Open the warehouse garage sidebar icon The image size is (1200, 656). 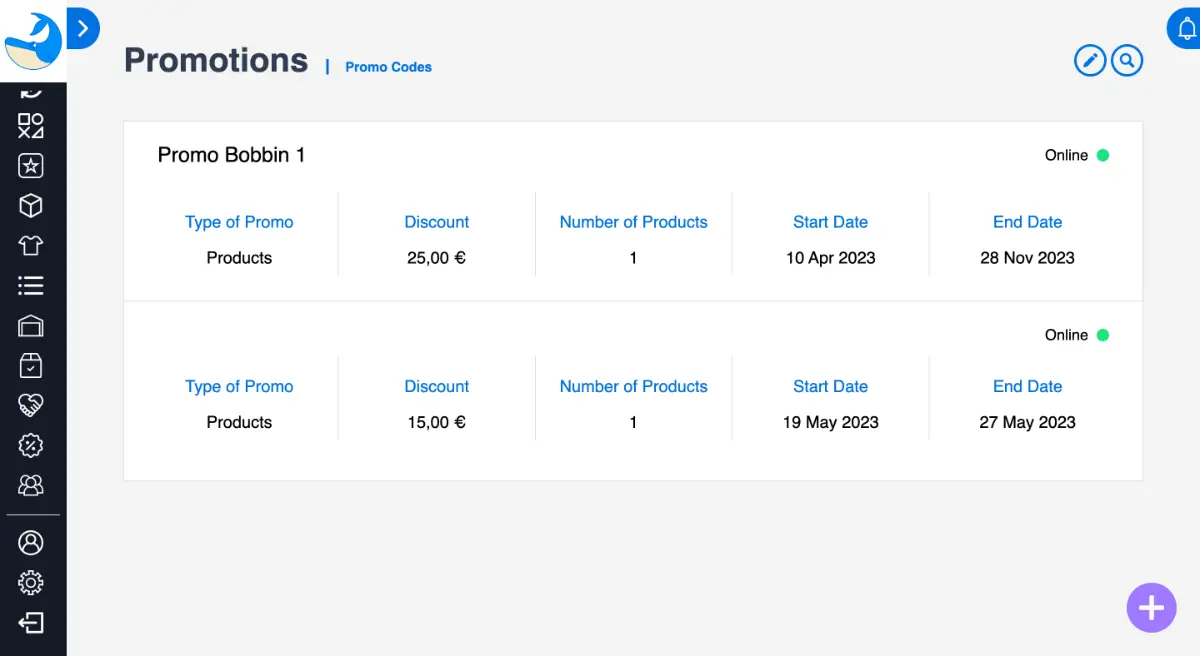click(31, 326)
